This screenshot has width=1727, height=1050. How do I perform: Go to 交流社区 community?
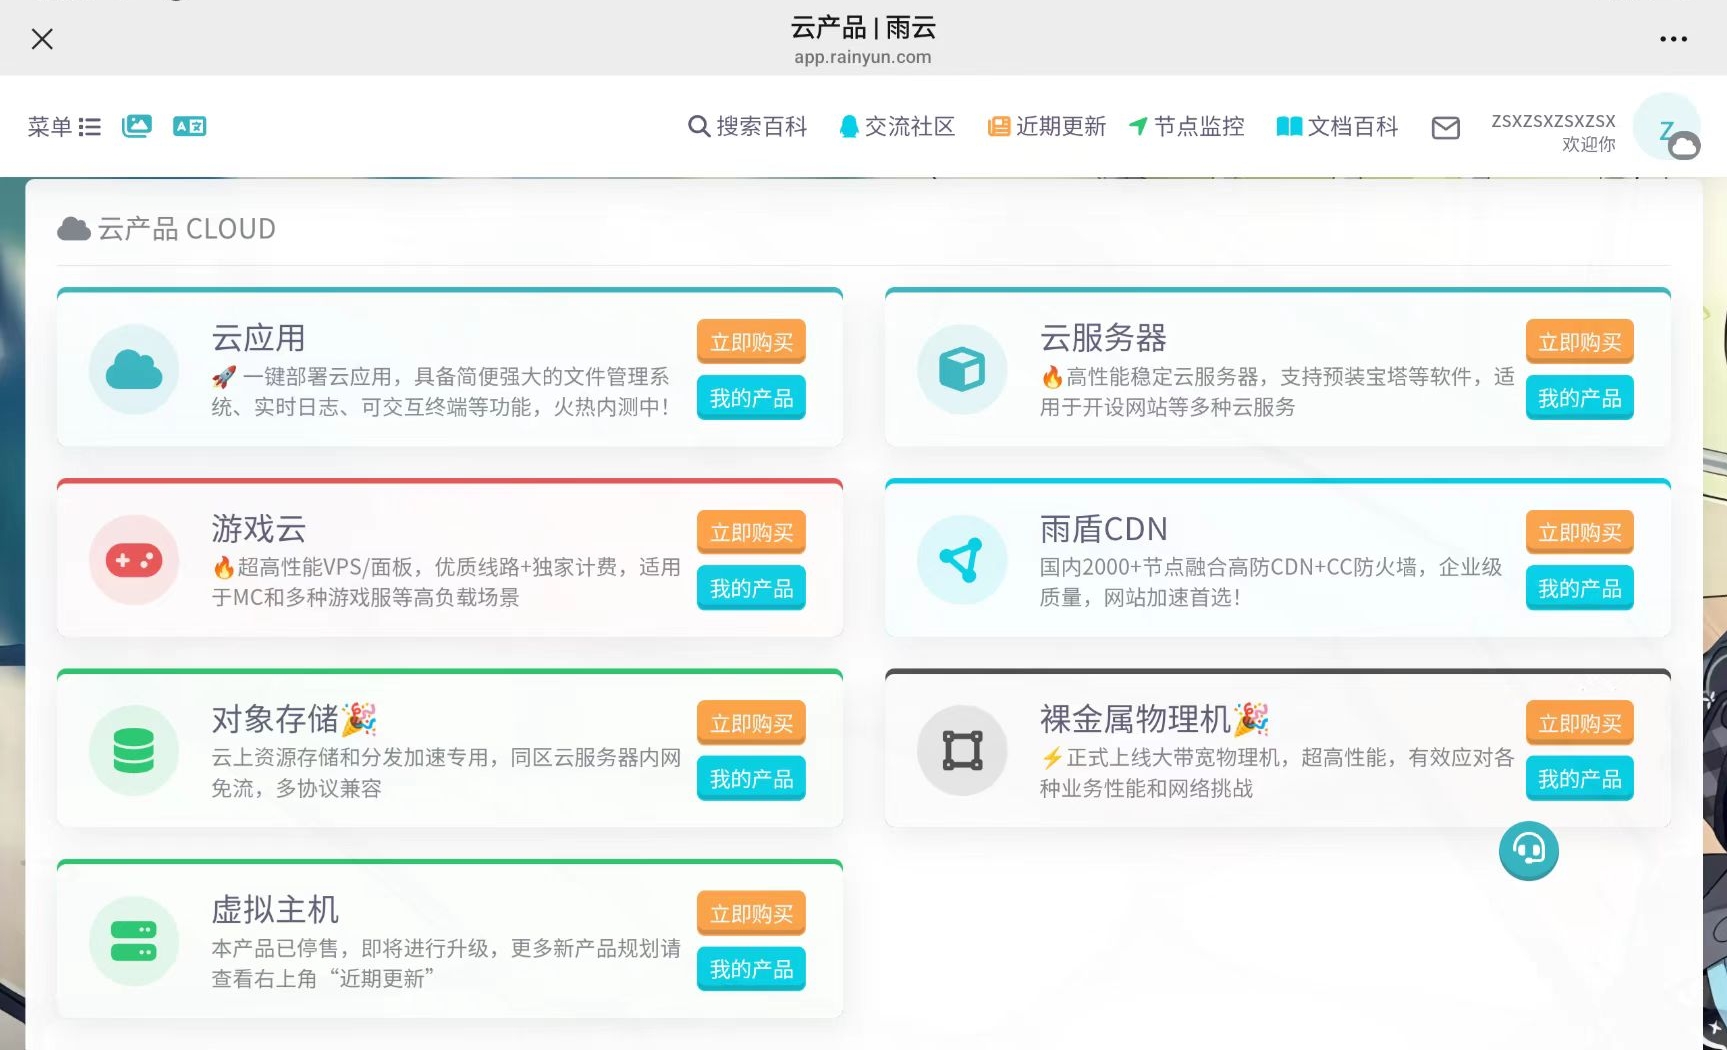tap(897, 127)
